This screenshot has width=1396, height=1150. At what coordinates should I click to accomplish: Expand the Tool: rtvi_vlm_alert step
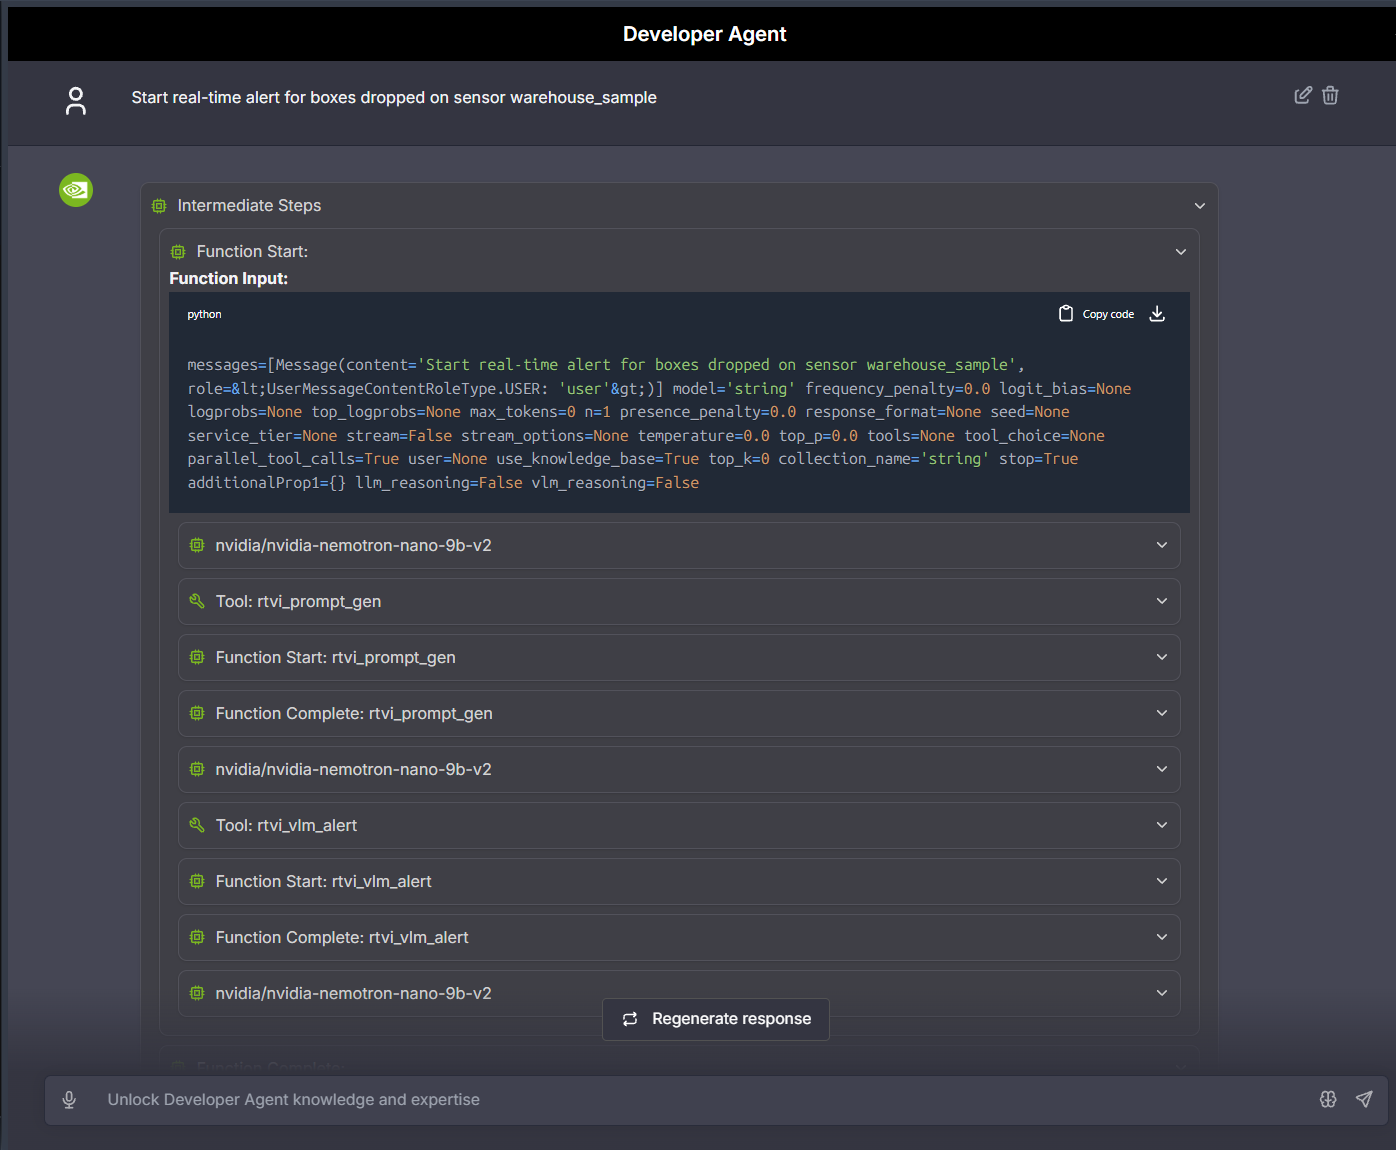point(1161,825)
